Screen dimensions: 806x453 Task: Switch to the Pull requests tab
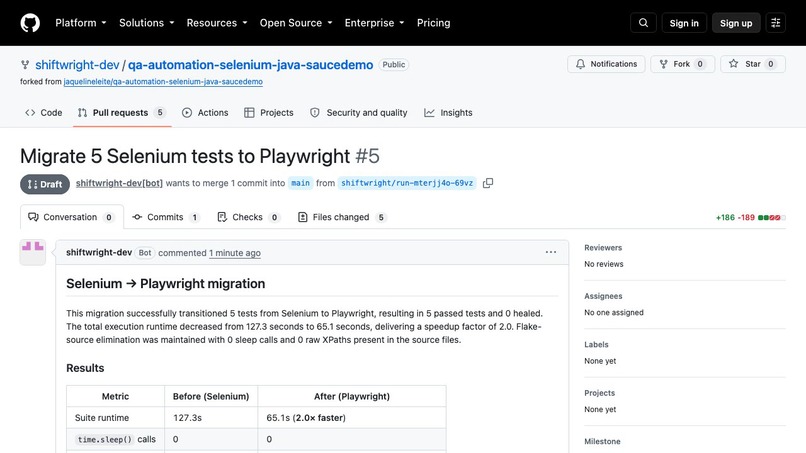coord(122,113)
